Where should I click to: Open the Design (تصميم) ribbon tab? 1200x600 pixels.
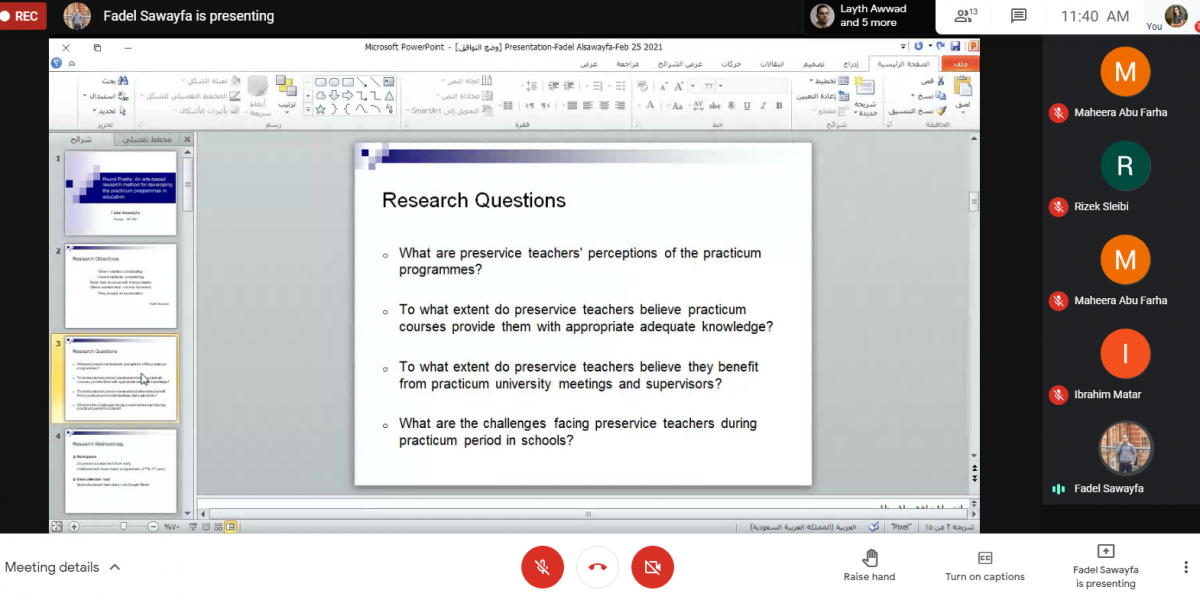[814, 64]
